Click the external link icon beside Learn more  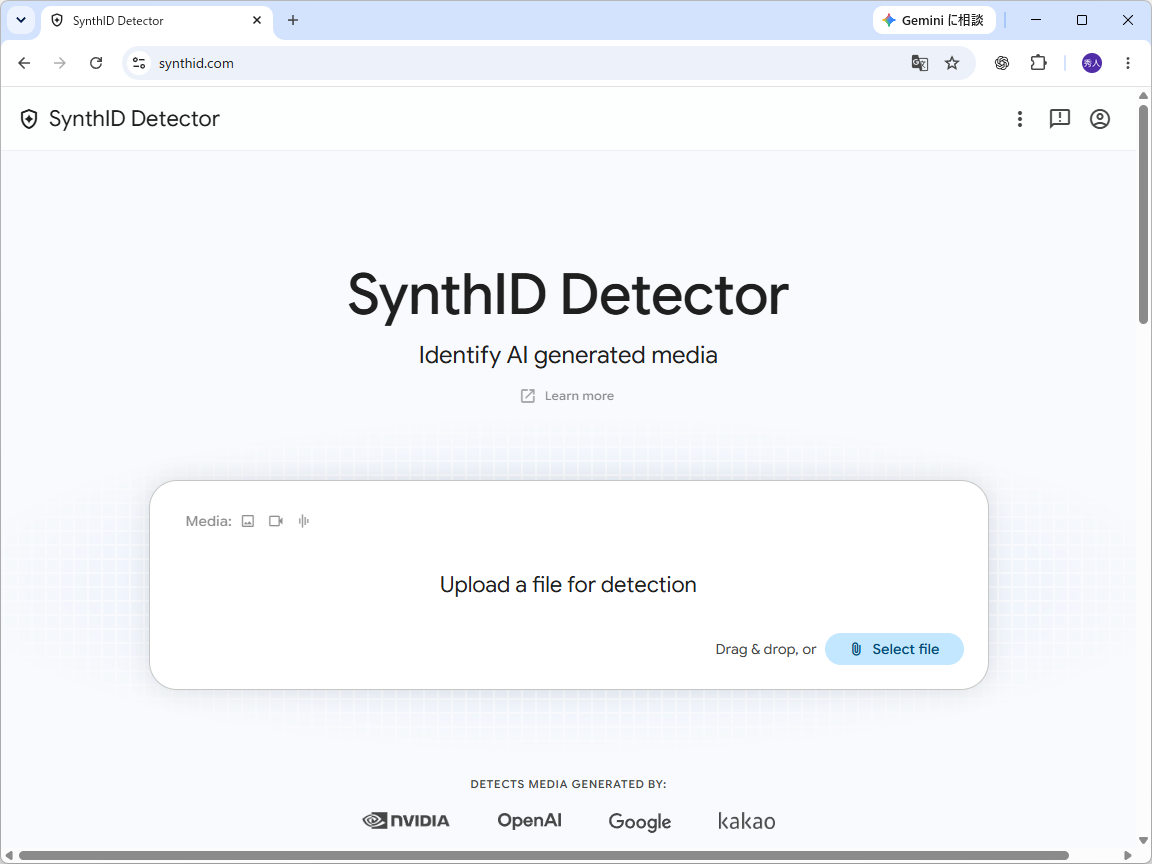(x=528, y=396)
